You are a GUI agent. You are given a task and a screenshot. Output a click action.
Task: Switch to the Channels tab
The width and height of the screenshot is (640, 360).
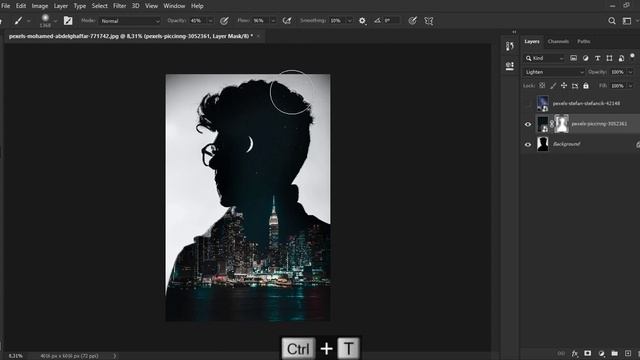558,41
